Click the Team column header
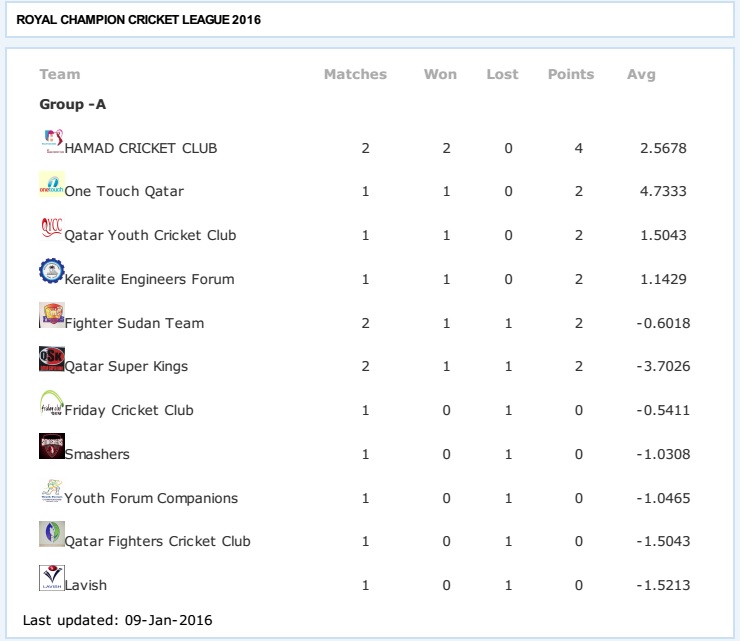 click(60, 74)
